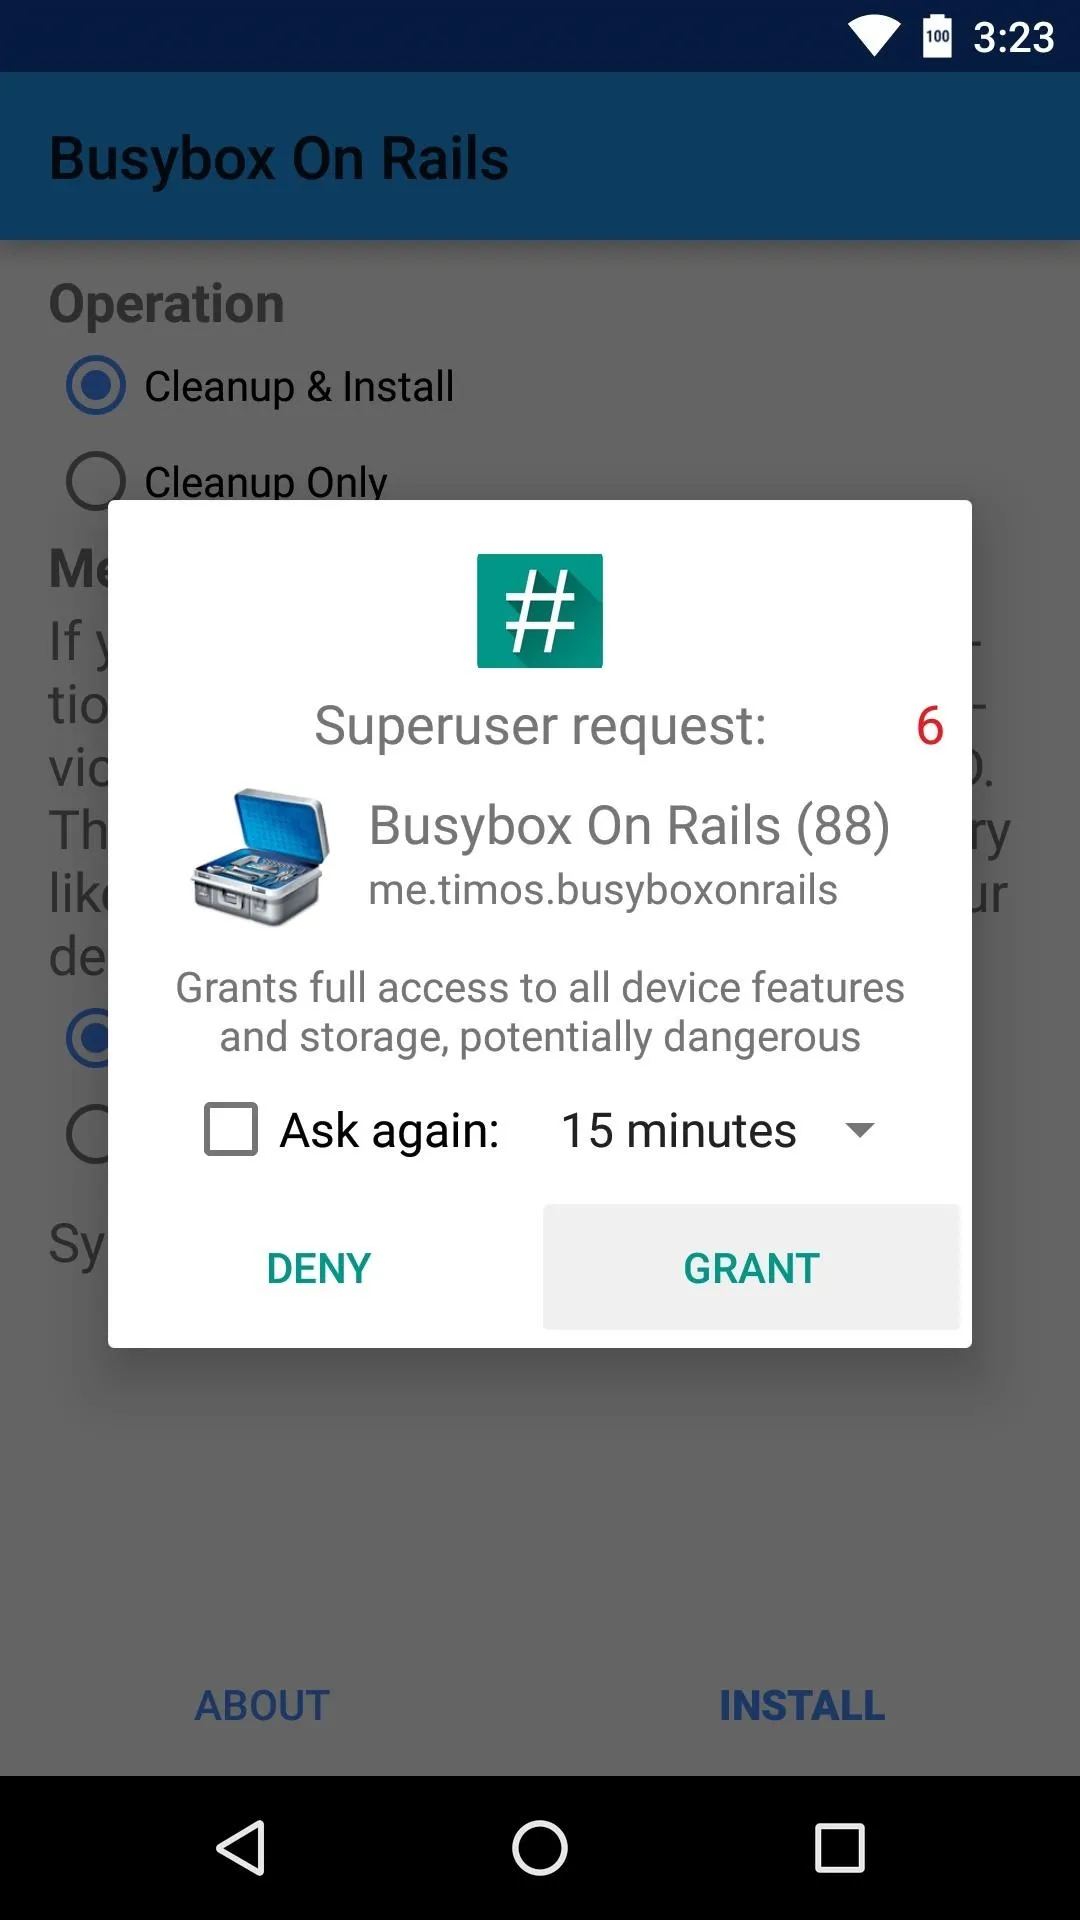Tap the me.timos.busyboxonrails package name
1080x1920 pixels.
coord(603,890)
